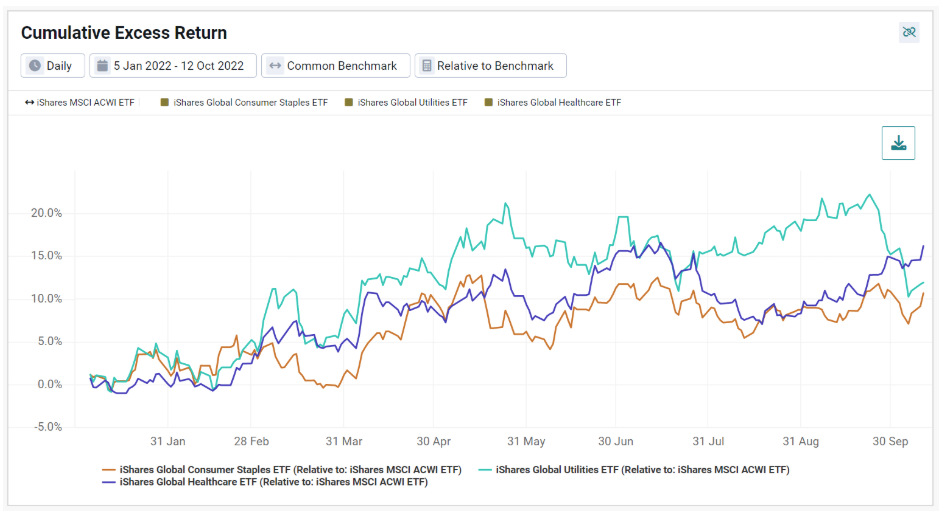This screenshot has width=940, height=513.
Task: Open the Common Benchmark selector
Action: [336, 65]
